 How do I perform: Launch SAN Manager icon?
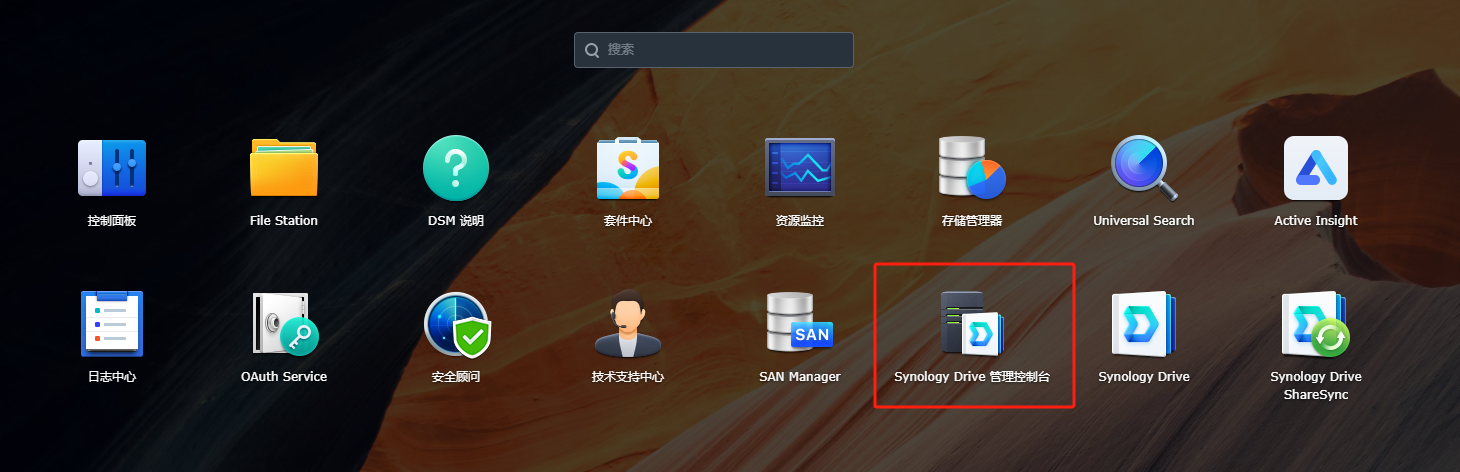800,324
